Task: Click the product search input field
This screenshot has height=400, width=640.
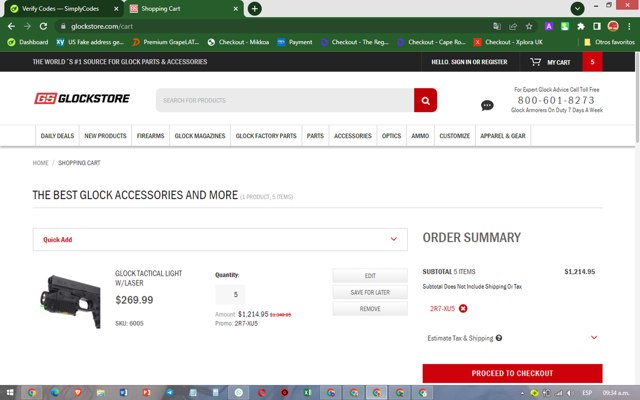Action: pyautogui.click(x=285, y=100)
